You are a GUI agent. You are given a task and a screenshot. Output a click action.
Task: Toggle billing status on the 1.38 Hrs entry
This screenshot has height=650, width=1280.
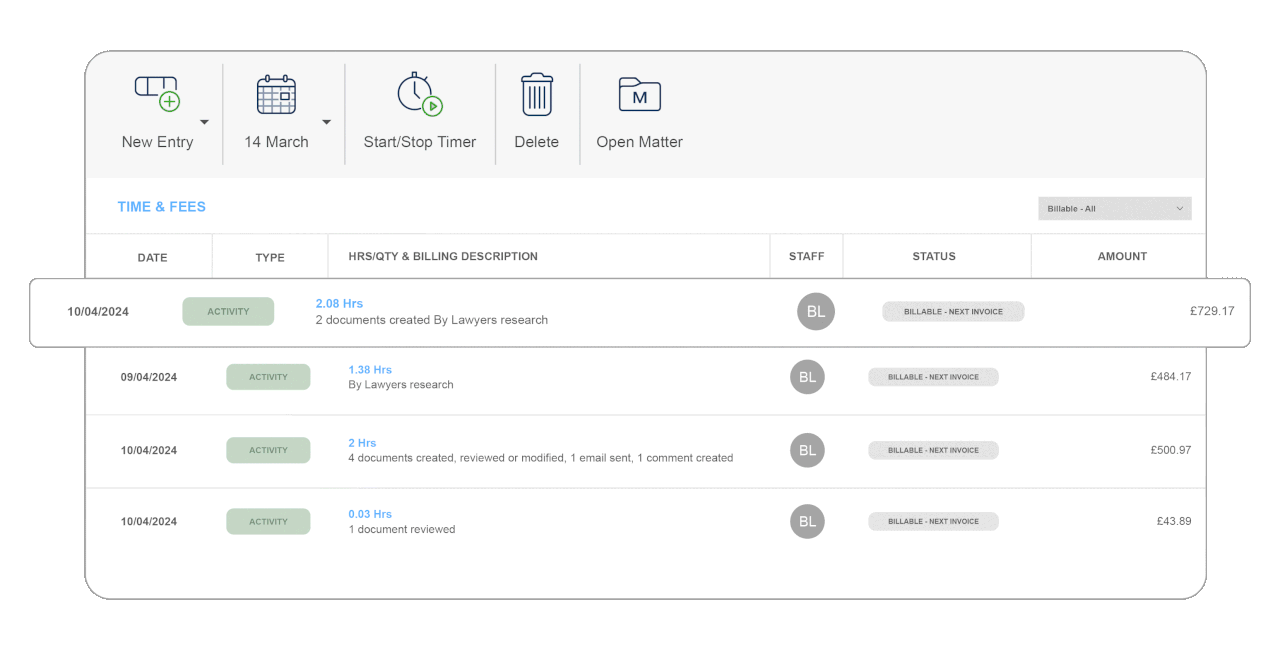click(x=933, y=377)
